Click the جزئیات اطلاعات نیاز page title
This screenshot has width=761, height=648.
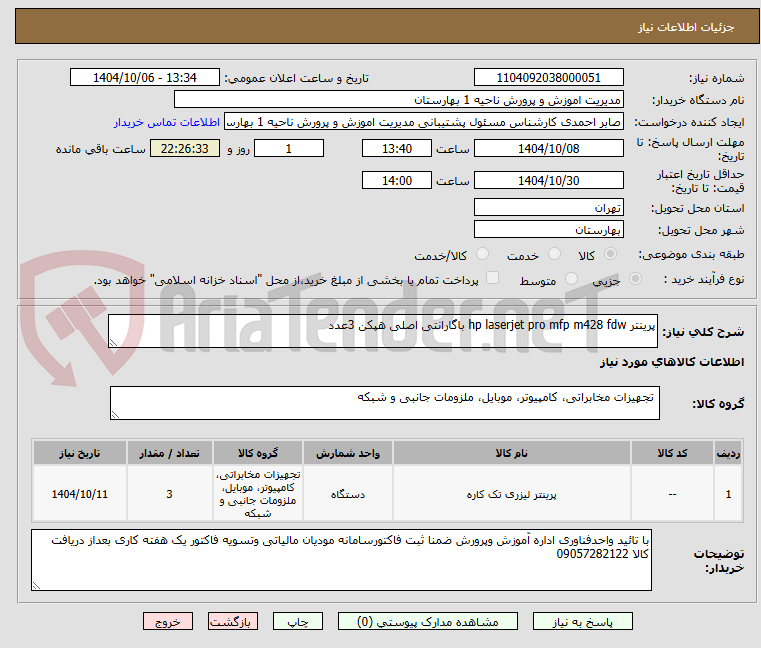coord(686,27)
